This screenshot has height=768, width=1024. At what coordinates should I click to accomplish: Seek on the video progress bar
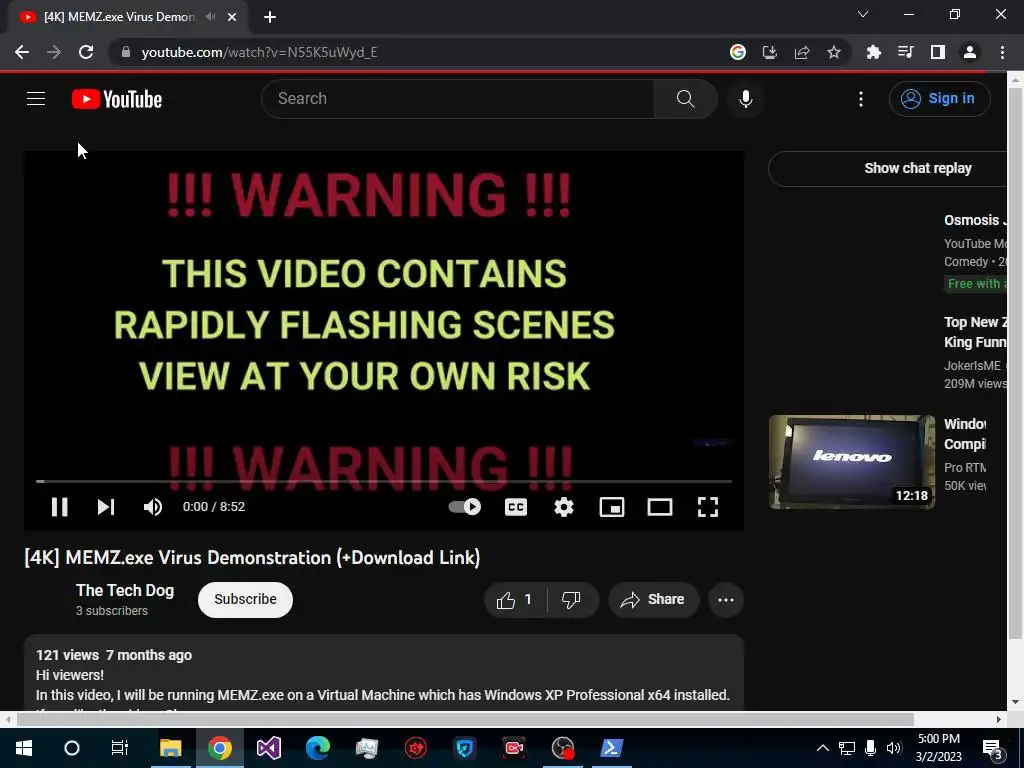pos(384,481)
